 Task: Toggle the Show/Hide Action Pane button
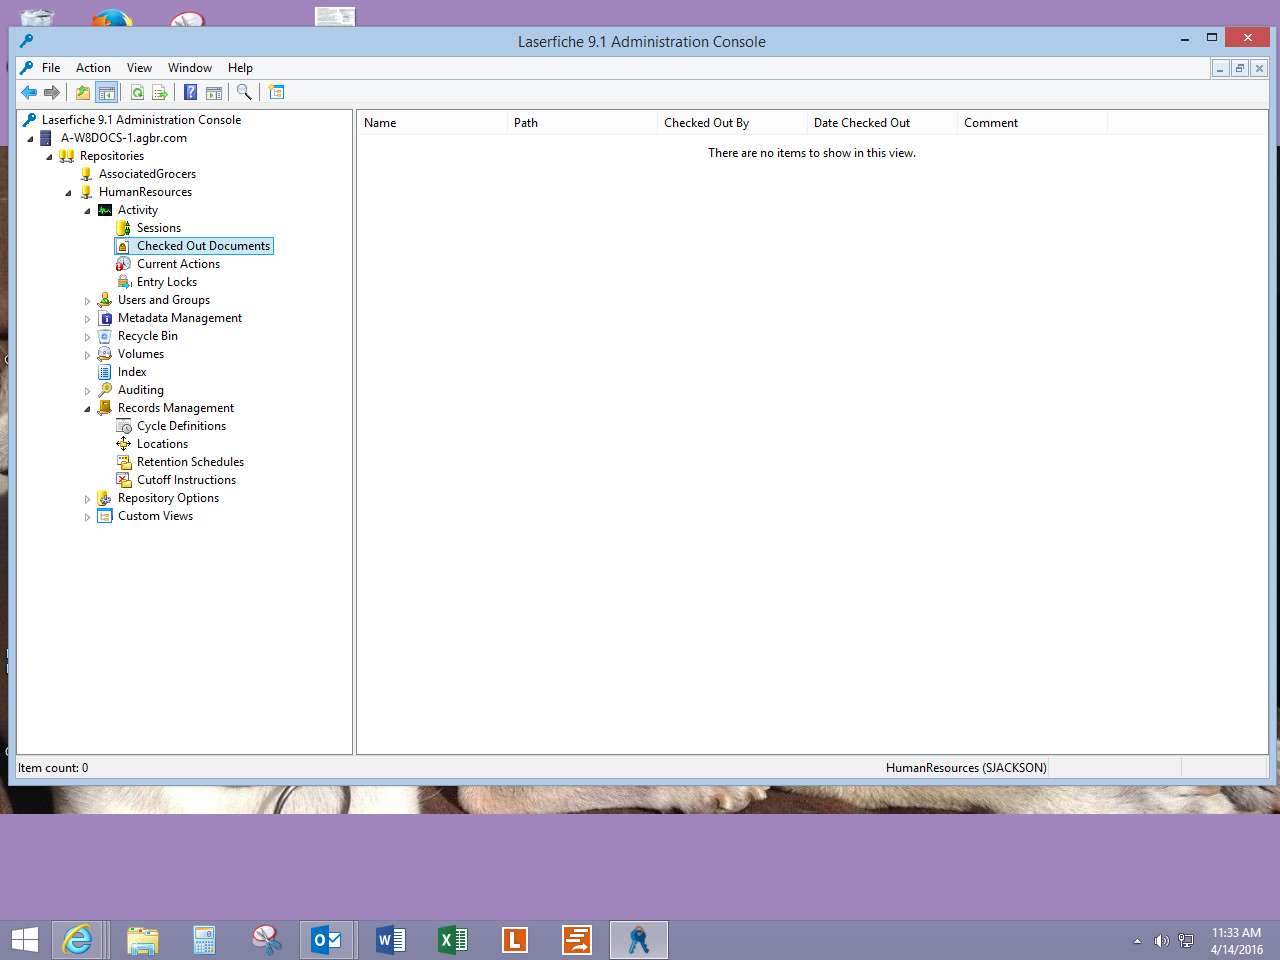click(x=214, y=93)
